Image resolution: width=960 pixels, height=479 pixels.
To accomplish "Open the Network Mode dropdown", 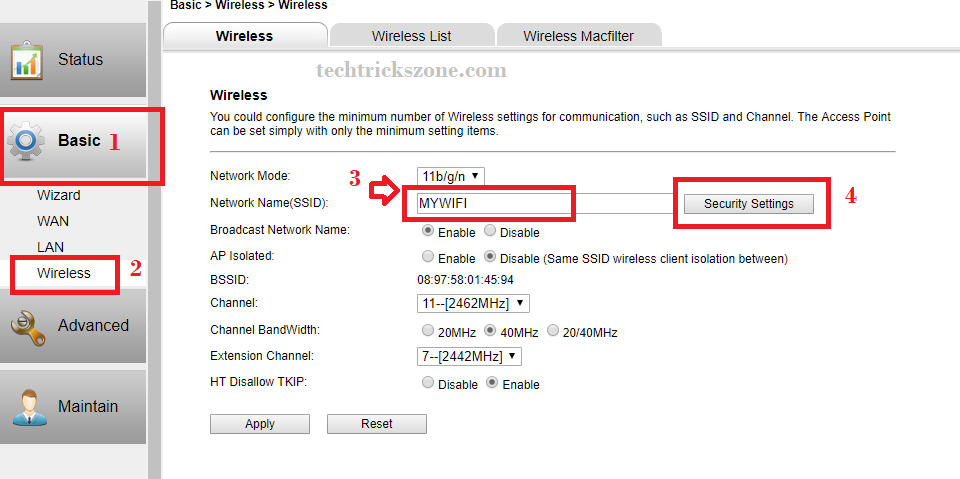I will [451, 176].
